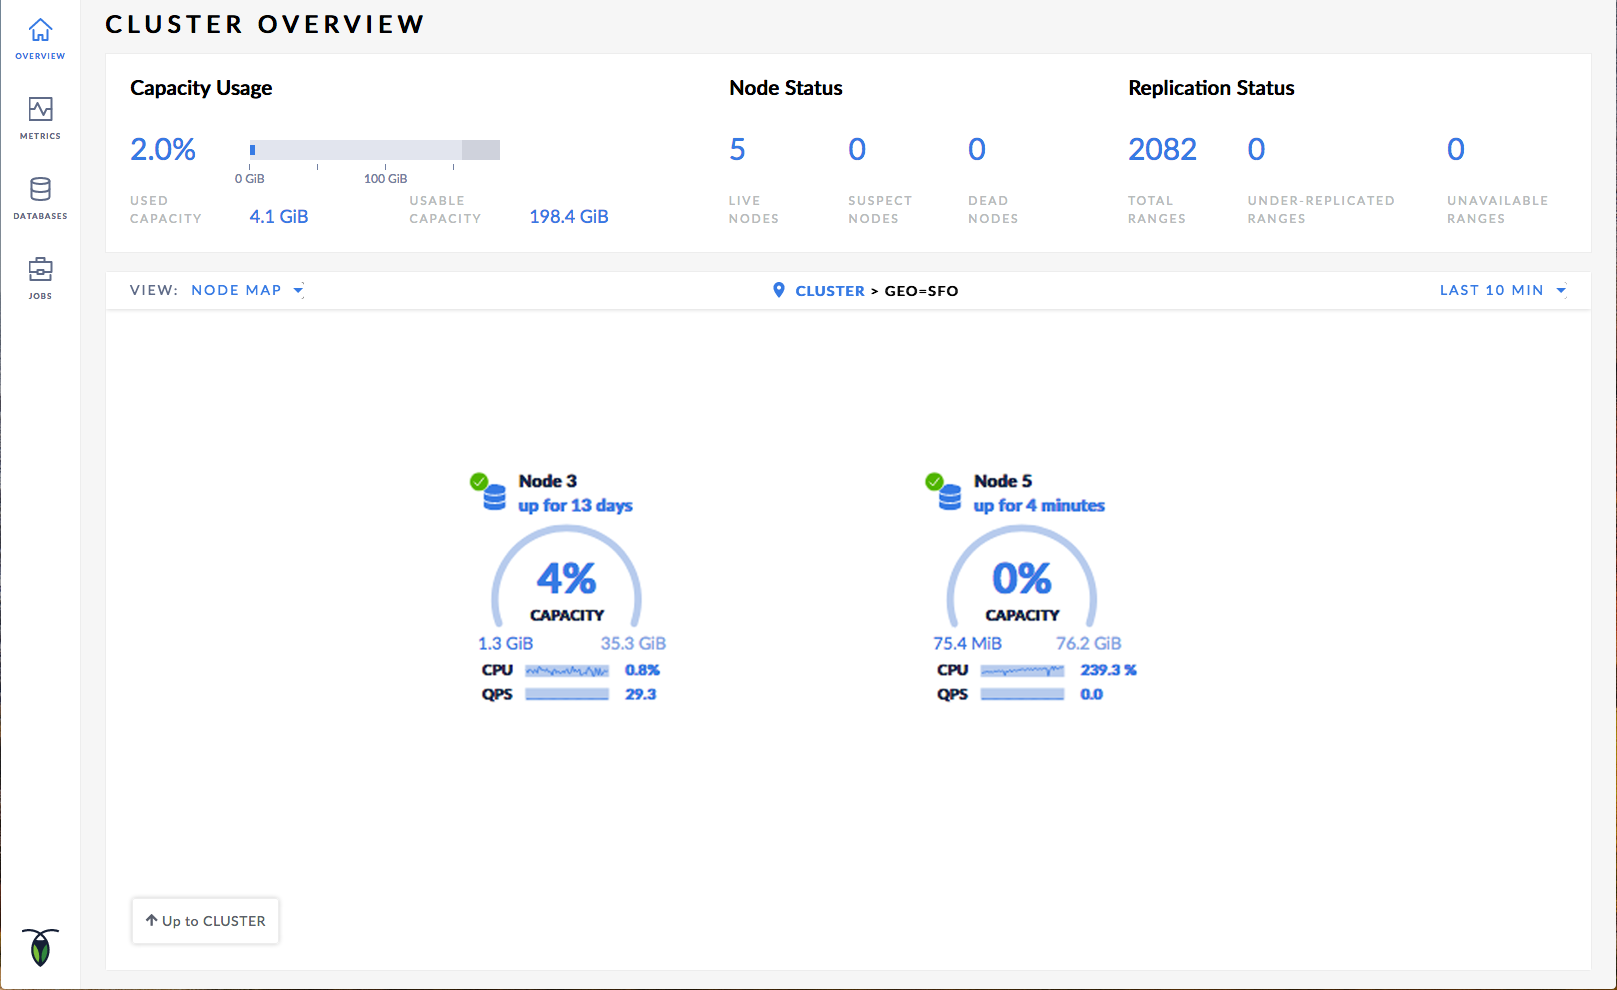The image size is (1617, 990).
Task: Click the Node 3 database icon
Action: coord(494,497)
